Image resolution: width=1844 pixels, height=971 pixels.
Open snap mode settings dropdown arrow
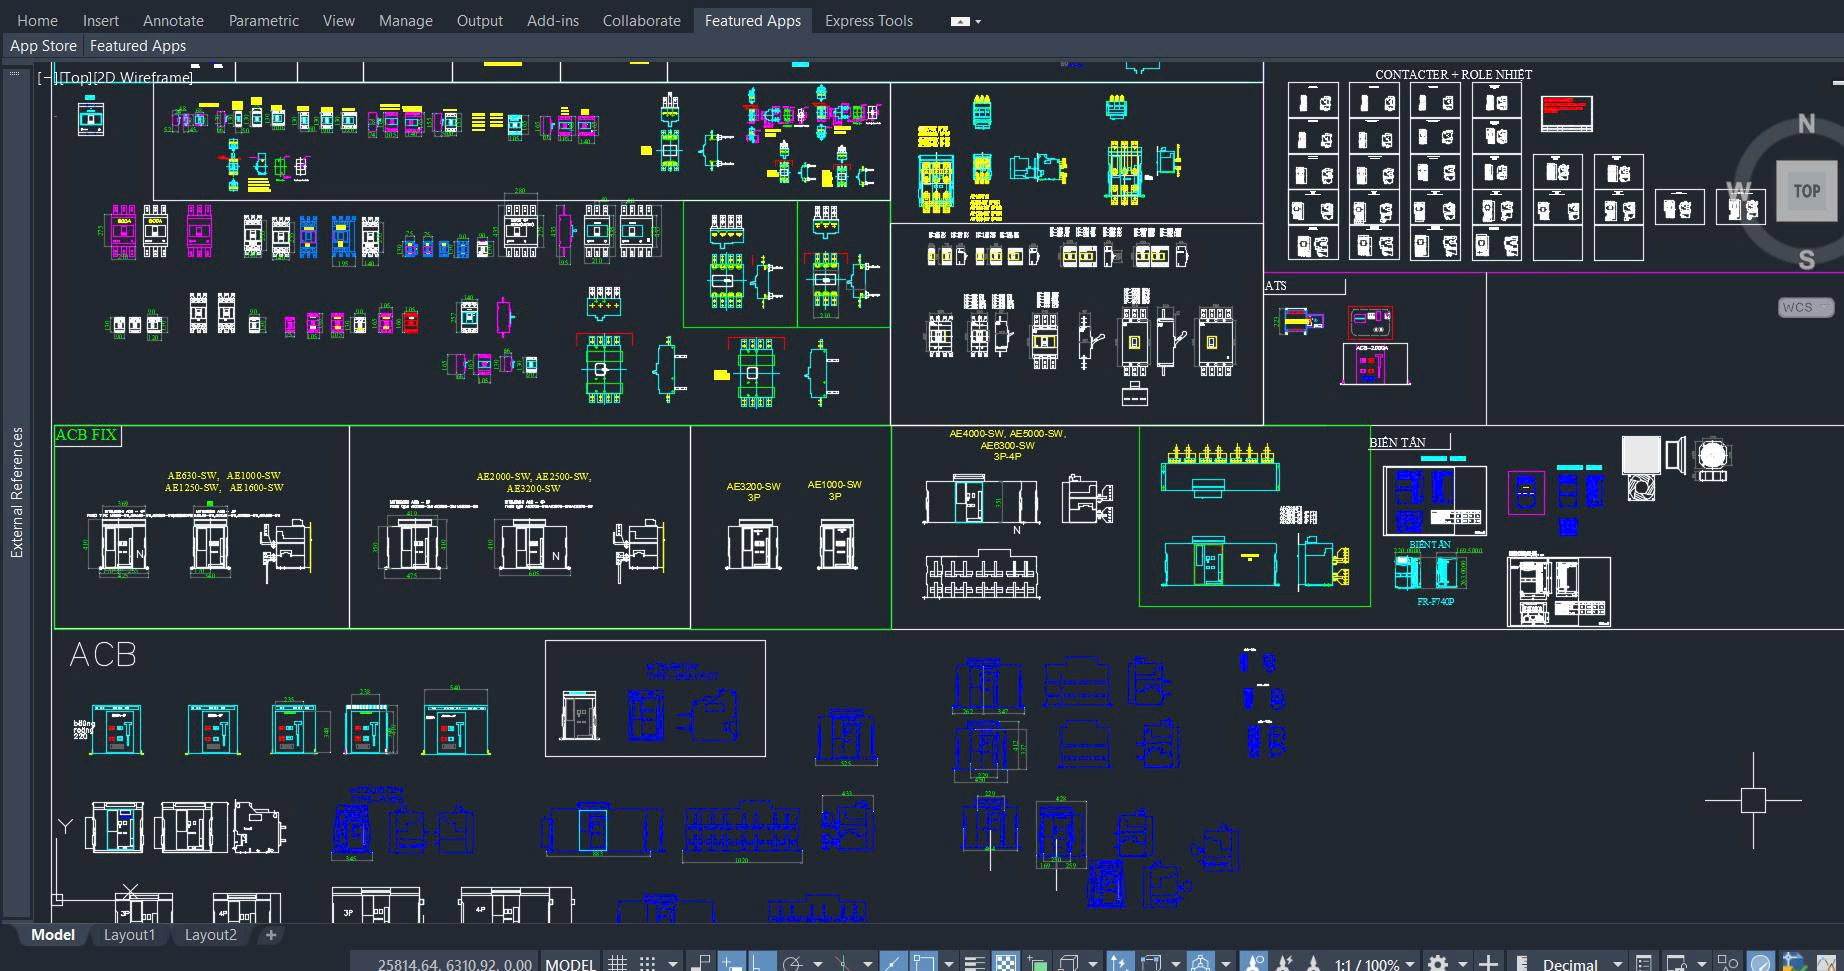[672, 964]
